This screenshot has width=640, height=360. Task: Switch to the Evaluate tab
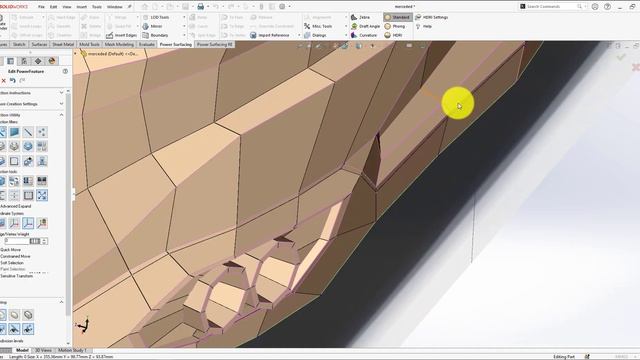tap(147, 44)
